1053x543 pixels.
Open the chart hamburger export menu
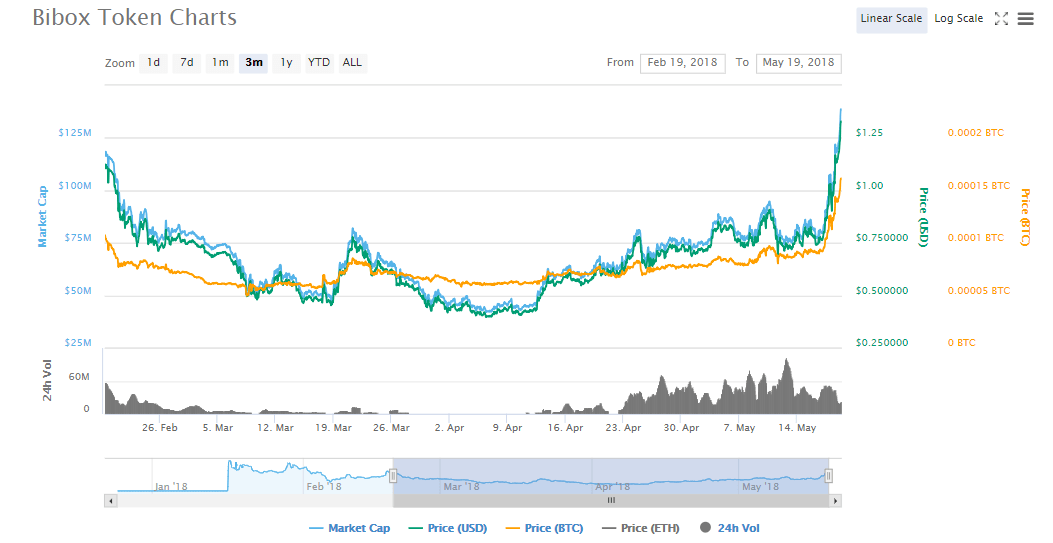tap(1025, 19)
